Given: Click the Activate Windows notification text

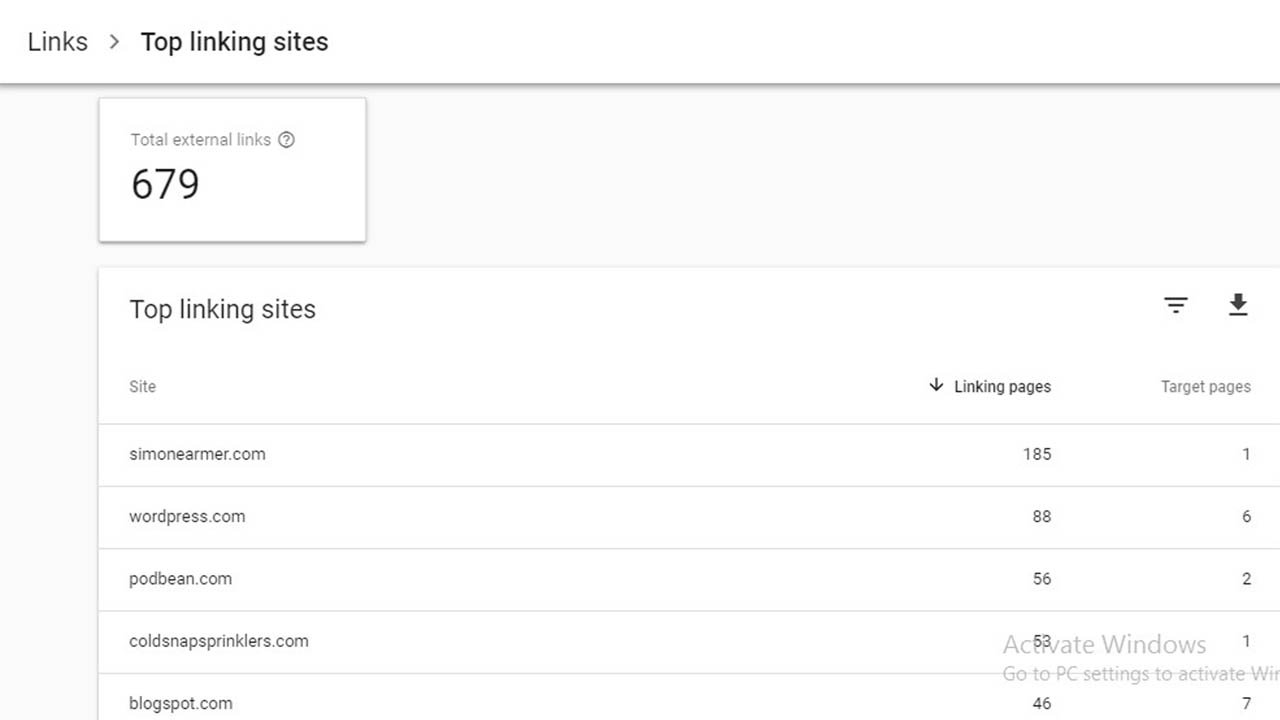Looking at the screenshot, I should pos(1105,644).
